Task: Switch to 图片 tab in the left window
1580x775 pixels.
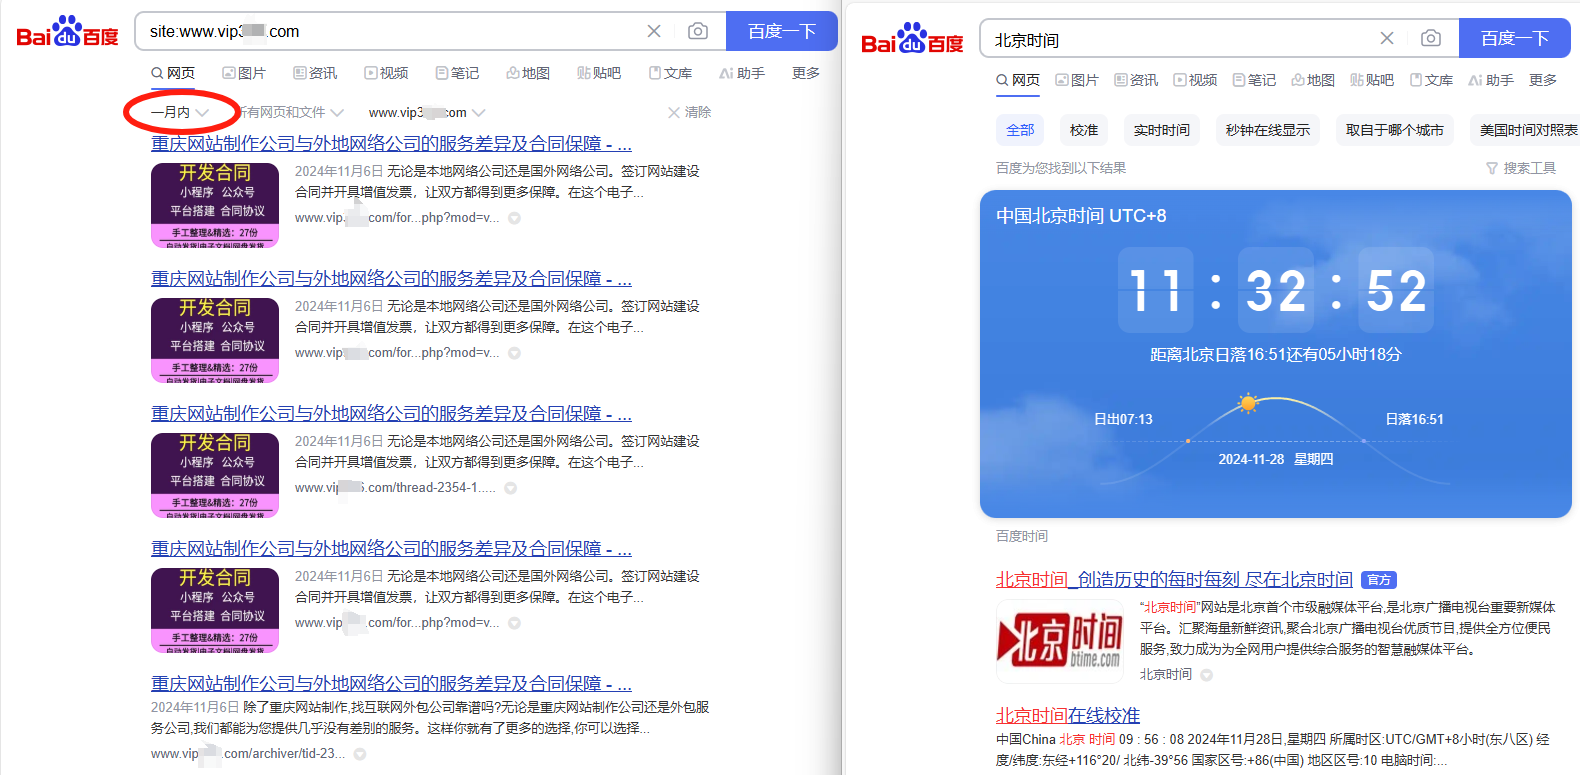Action: click(244, 73)
